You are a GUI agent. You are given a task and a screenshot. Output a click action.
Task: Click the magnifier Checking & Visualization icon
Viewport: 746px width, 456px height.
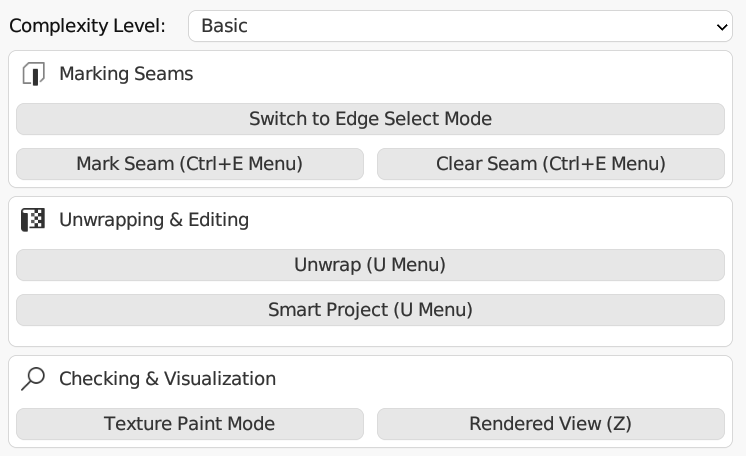(33, 379)
